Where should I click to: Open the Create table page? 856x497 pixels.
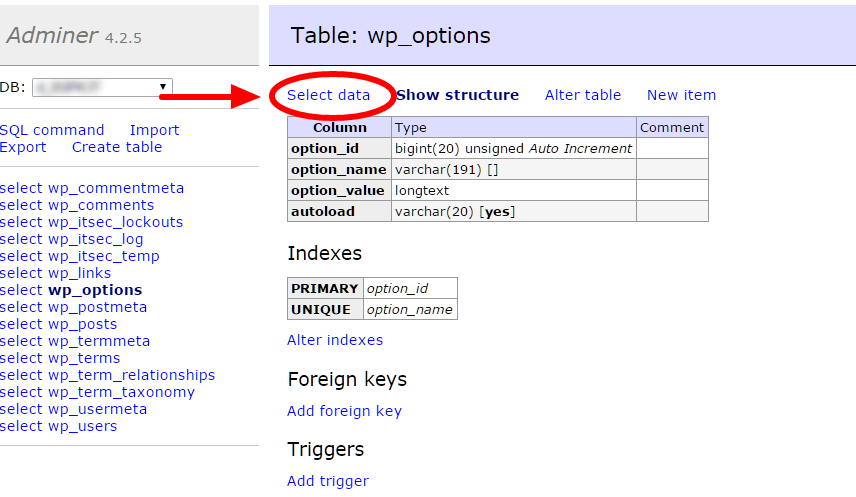click(116, 147)
